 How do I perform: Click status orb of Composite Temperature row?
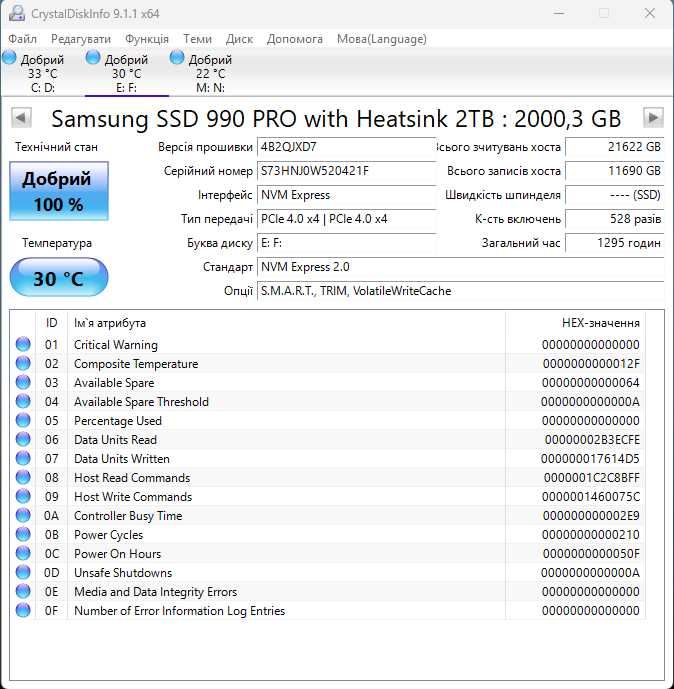[23, 363]
